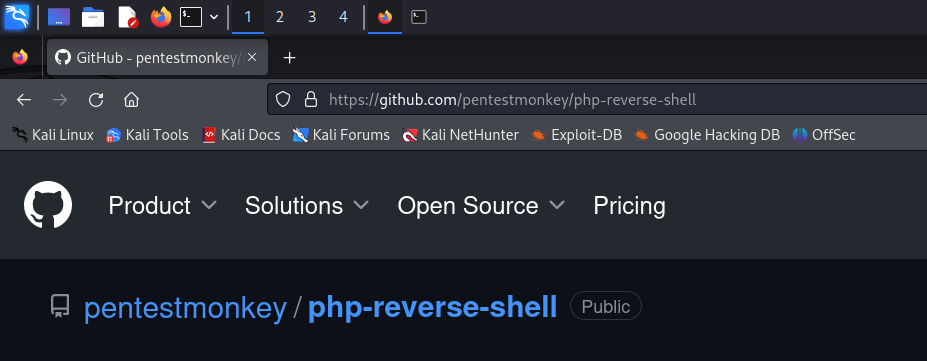Viewport: 927px width, 361px height.
Task: Go back one page
Action: pos(24,100)
